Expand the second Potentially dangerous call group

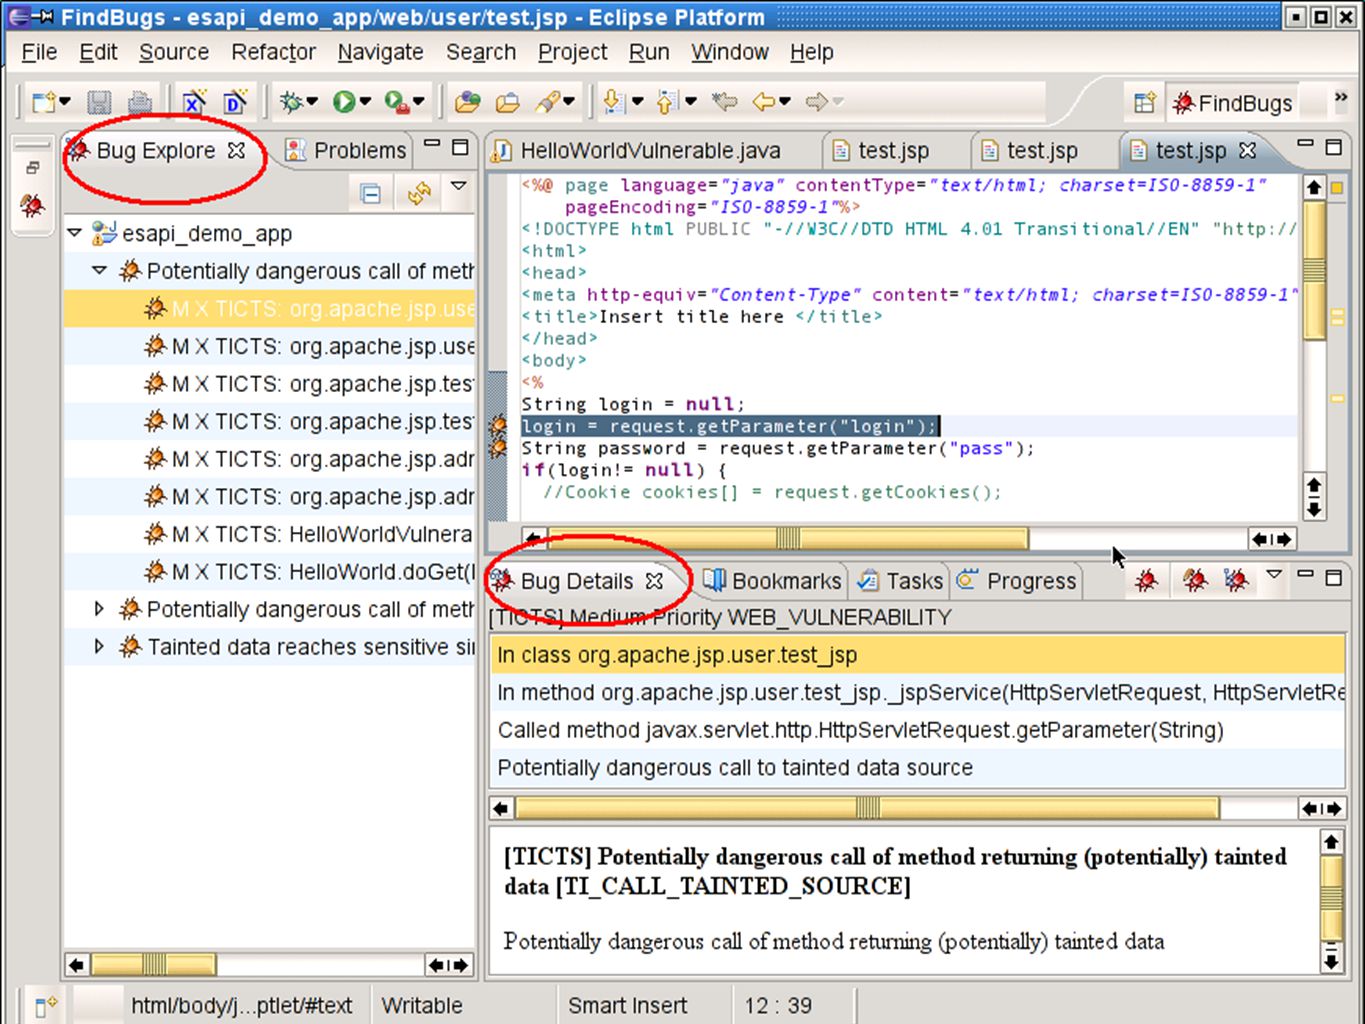(x=99, y=608)
